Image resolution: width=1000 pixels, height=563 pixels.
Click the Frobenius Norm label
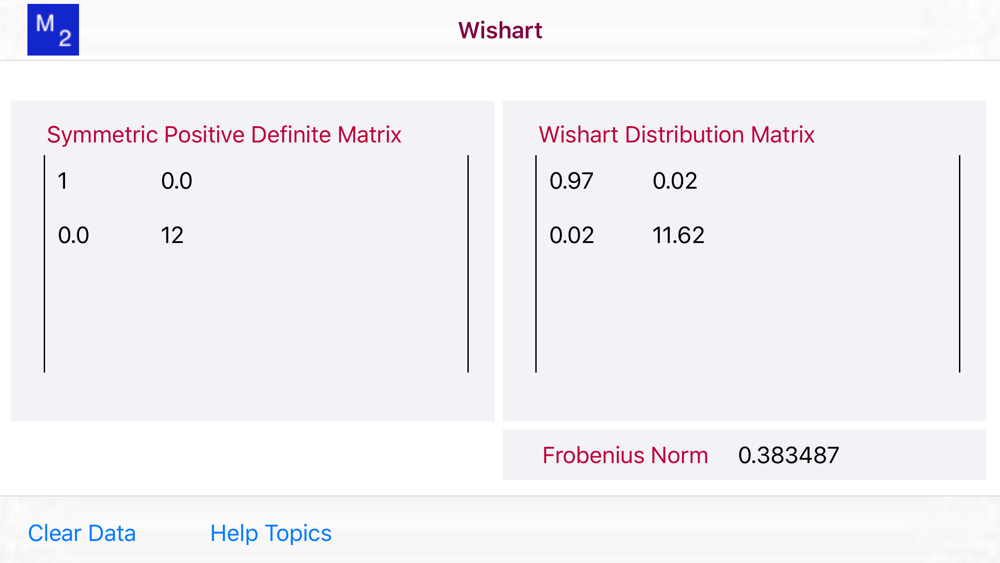[625, 455]
